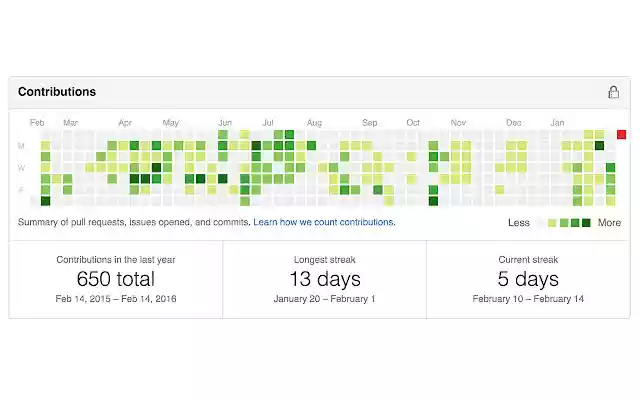Click the 'Jul' month label
This screenshot has width=640, height=400.
[x=268, y=123]
